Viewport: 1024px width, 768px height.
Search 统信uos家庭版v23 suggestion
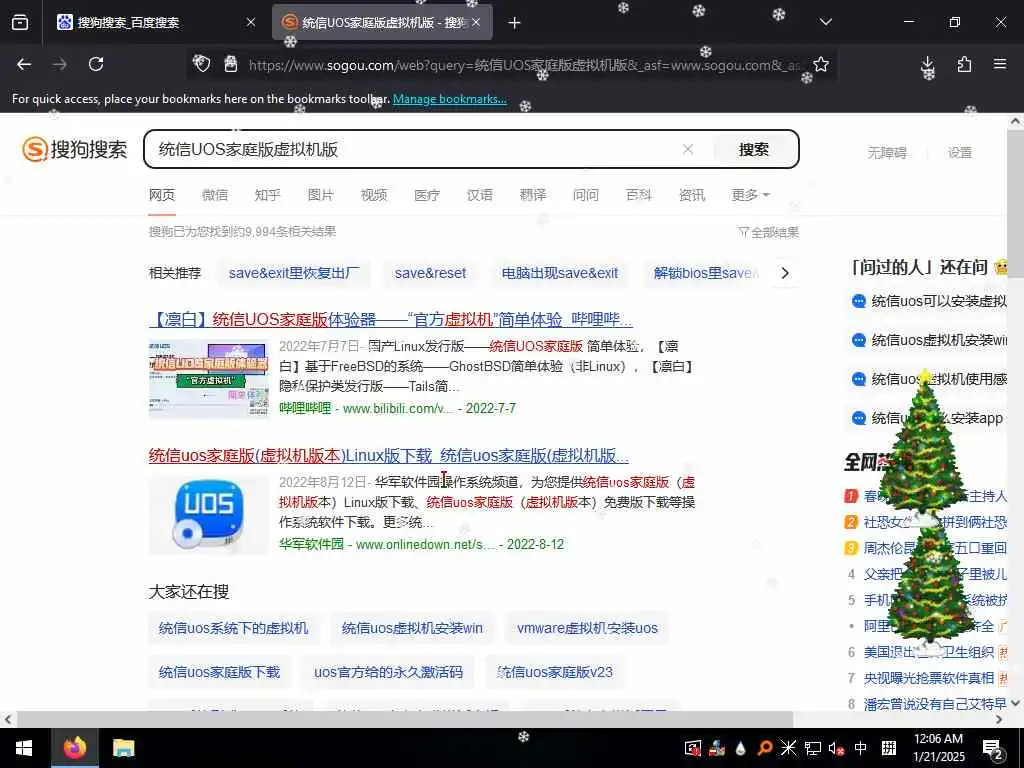point(555,672)
